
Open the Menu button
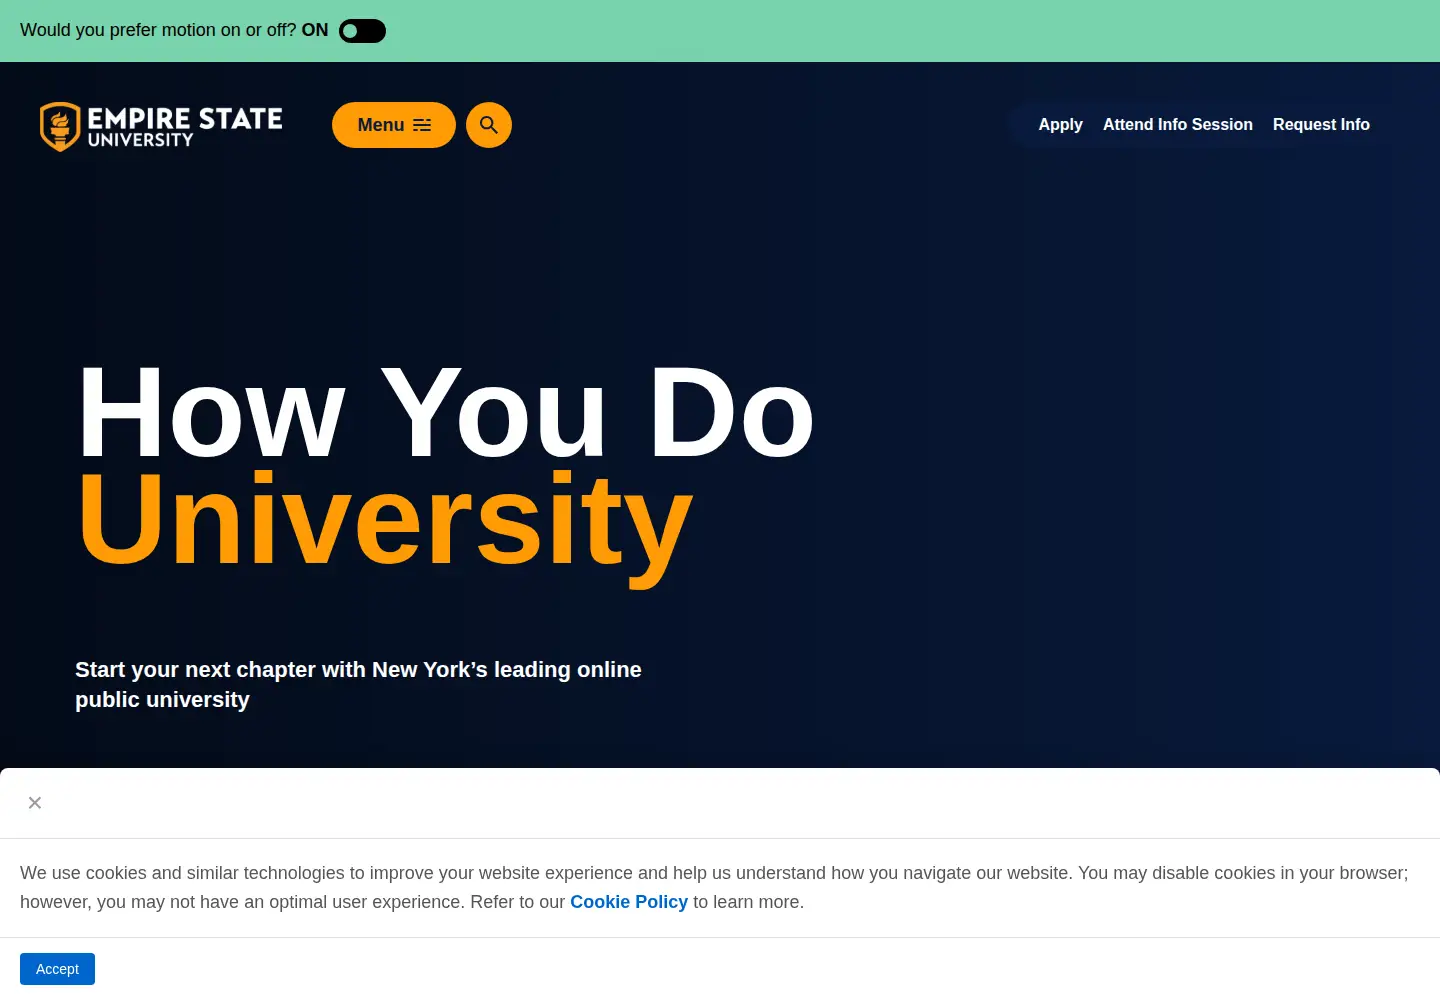click(x=394, y=125)
